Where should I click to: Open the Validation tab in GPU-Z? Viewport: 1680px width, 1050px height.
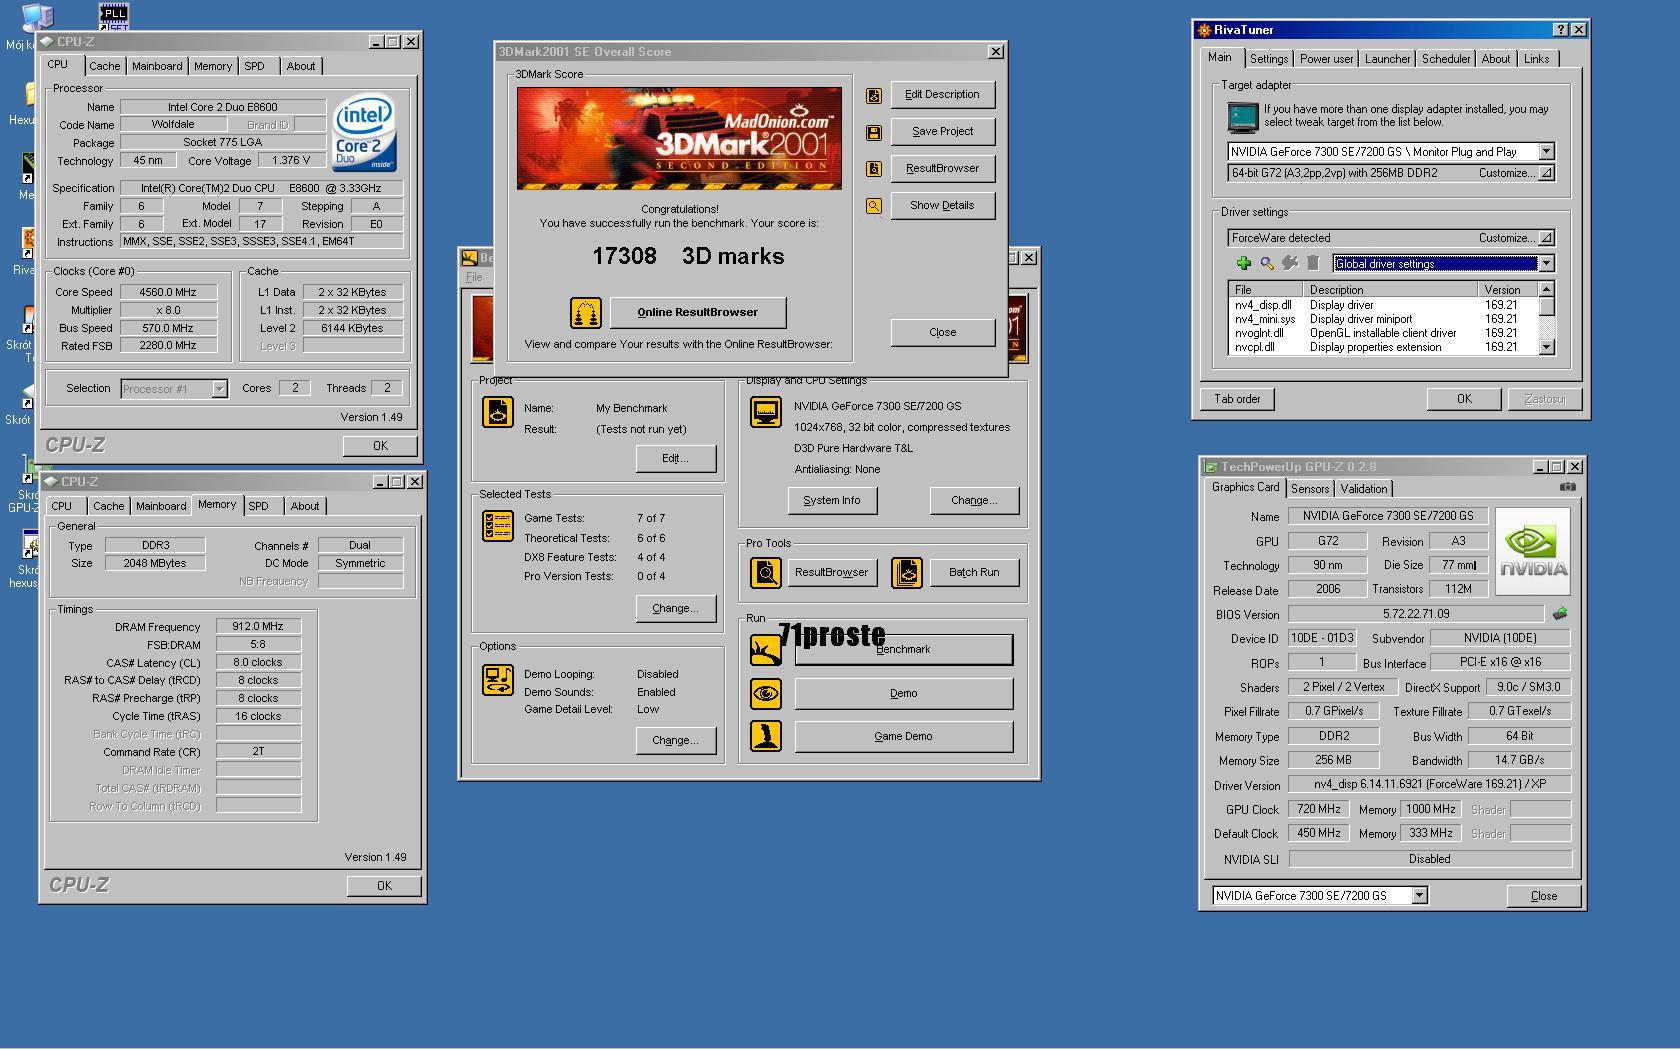[1364, 489]
